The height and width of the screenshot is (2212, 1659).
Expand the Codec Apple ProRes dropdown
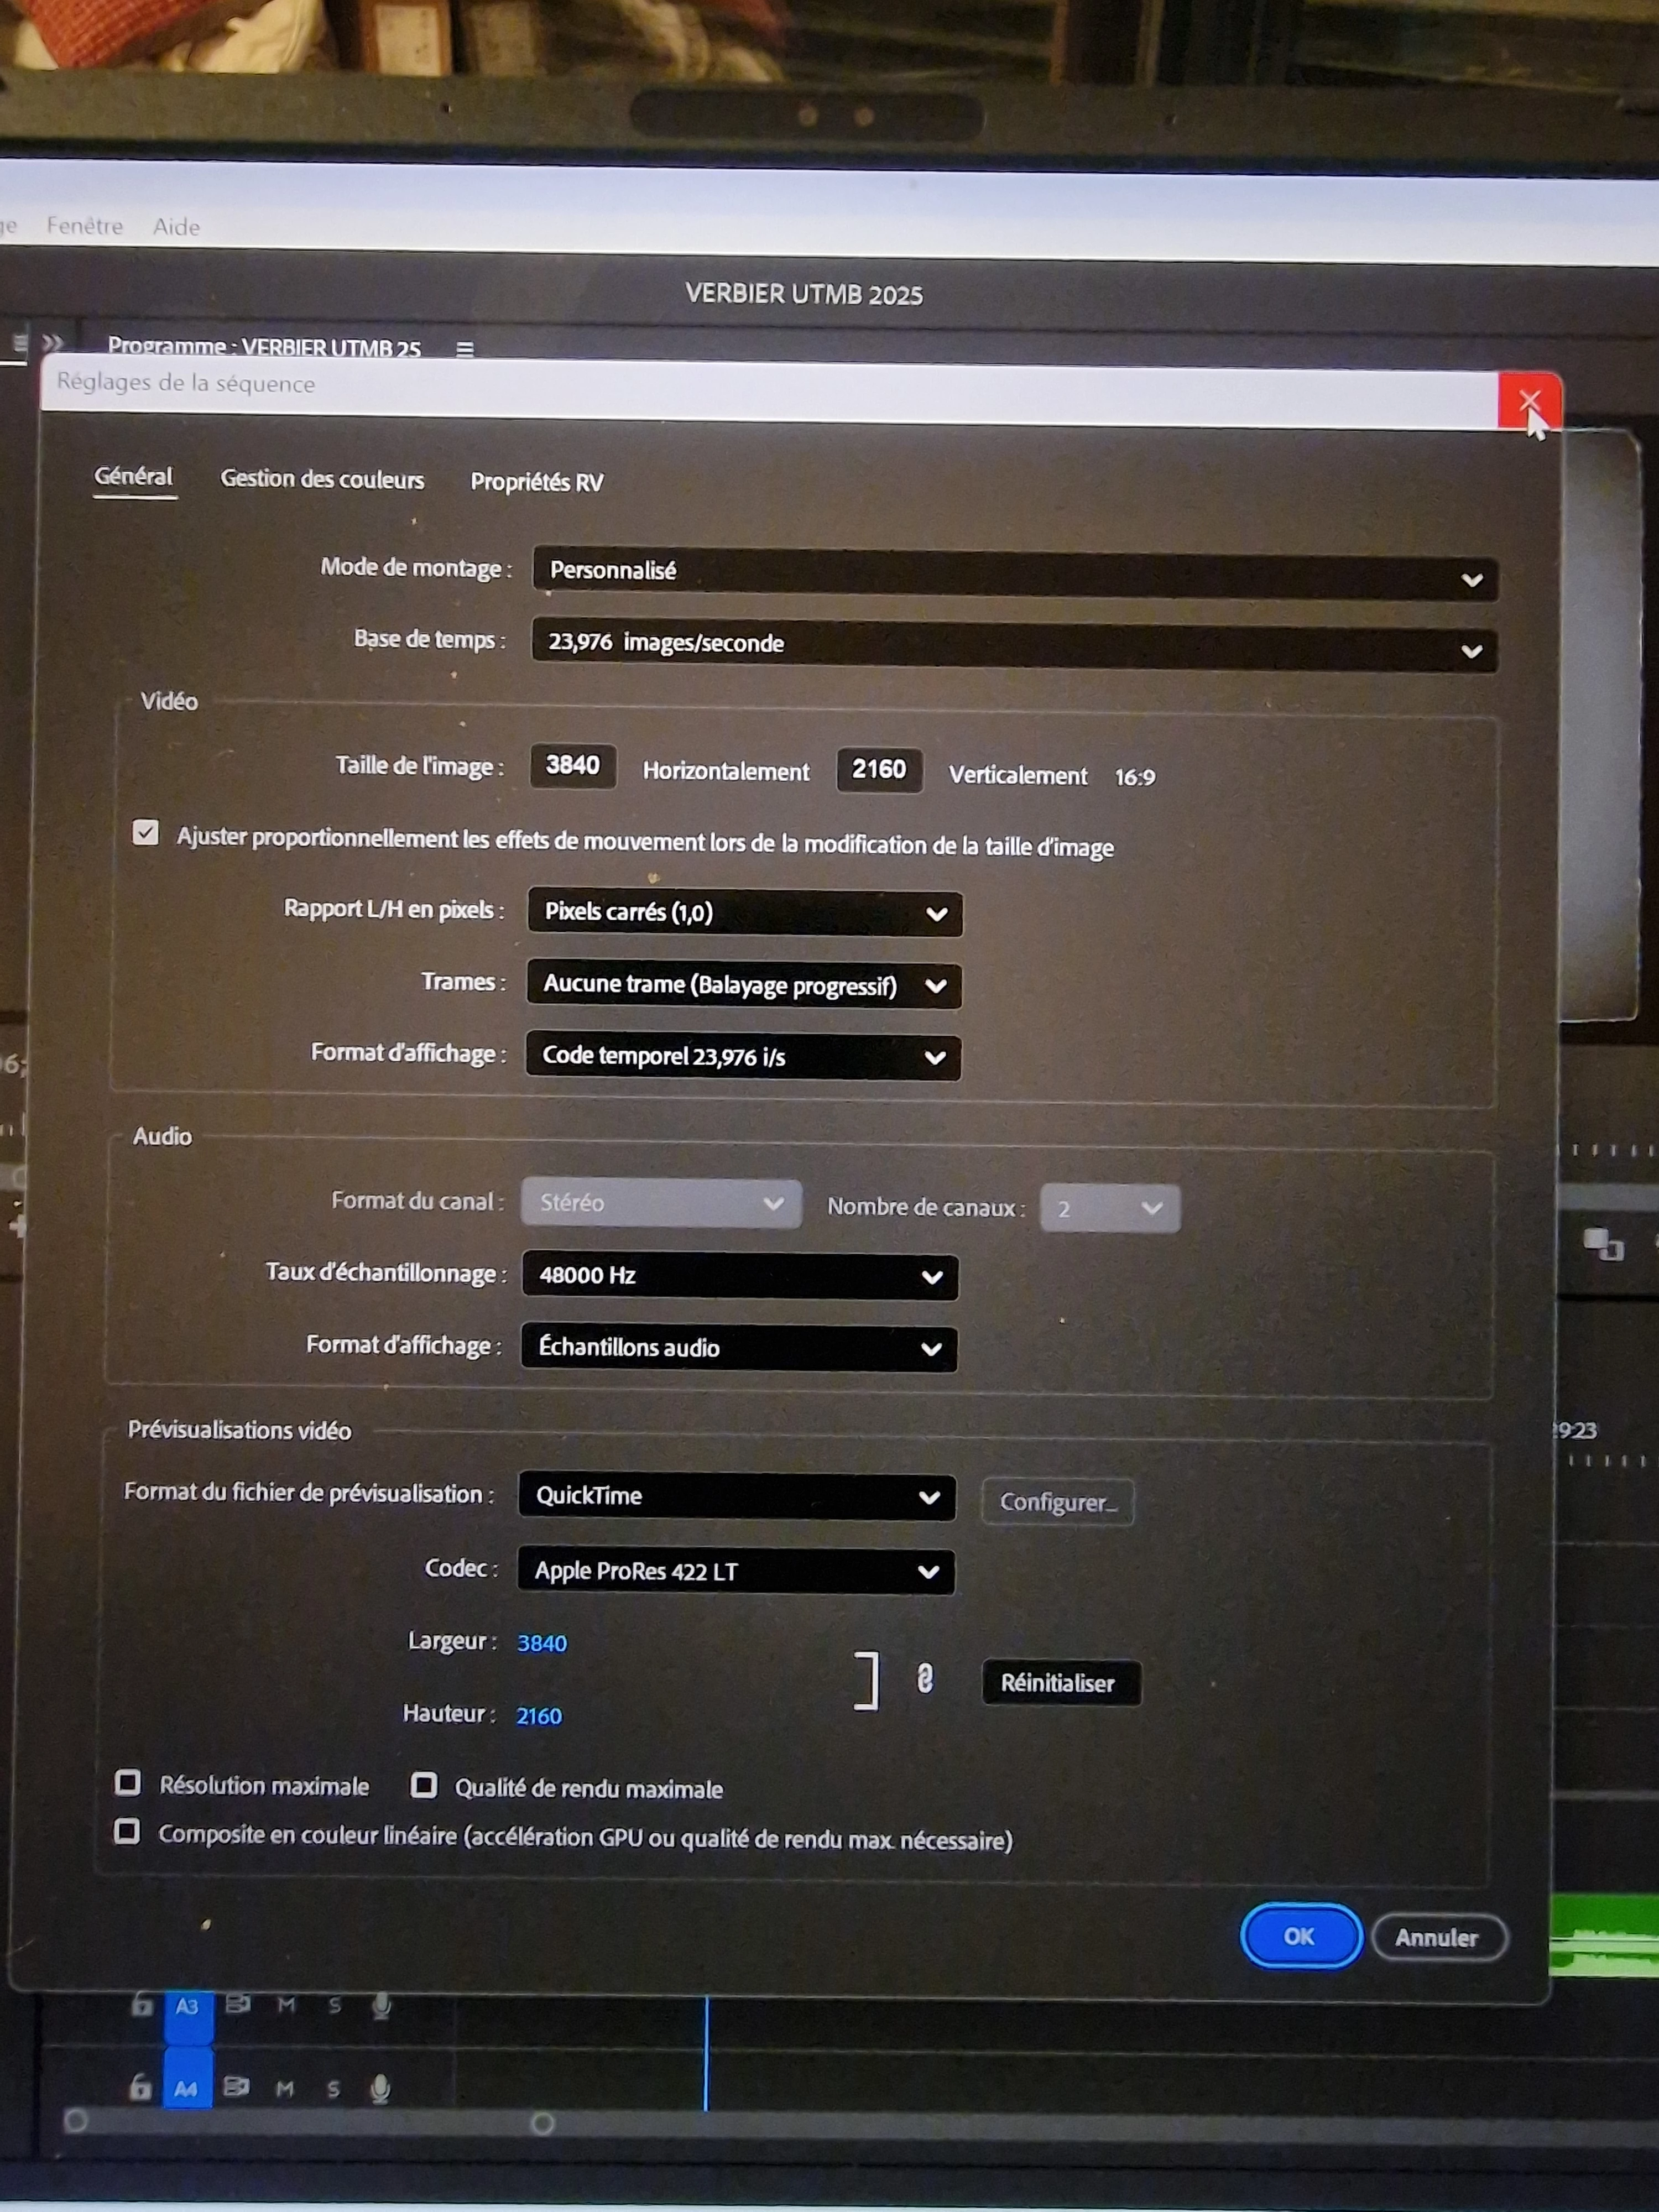tap(735, 1571)
